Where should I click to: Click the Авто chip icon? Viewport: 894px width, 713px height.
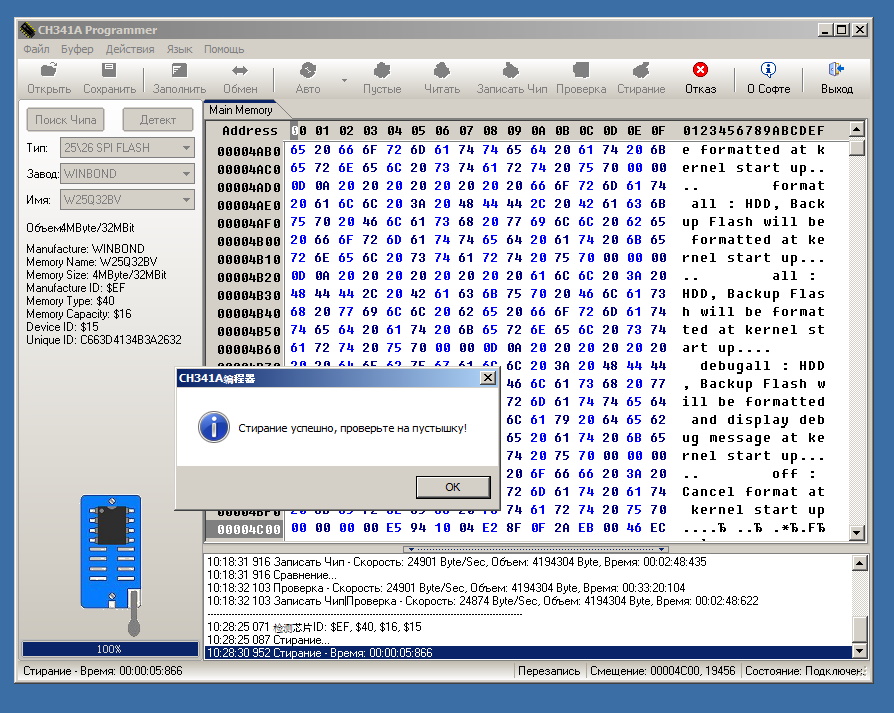click(x=308, y=71)
